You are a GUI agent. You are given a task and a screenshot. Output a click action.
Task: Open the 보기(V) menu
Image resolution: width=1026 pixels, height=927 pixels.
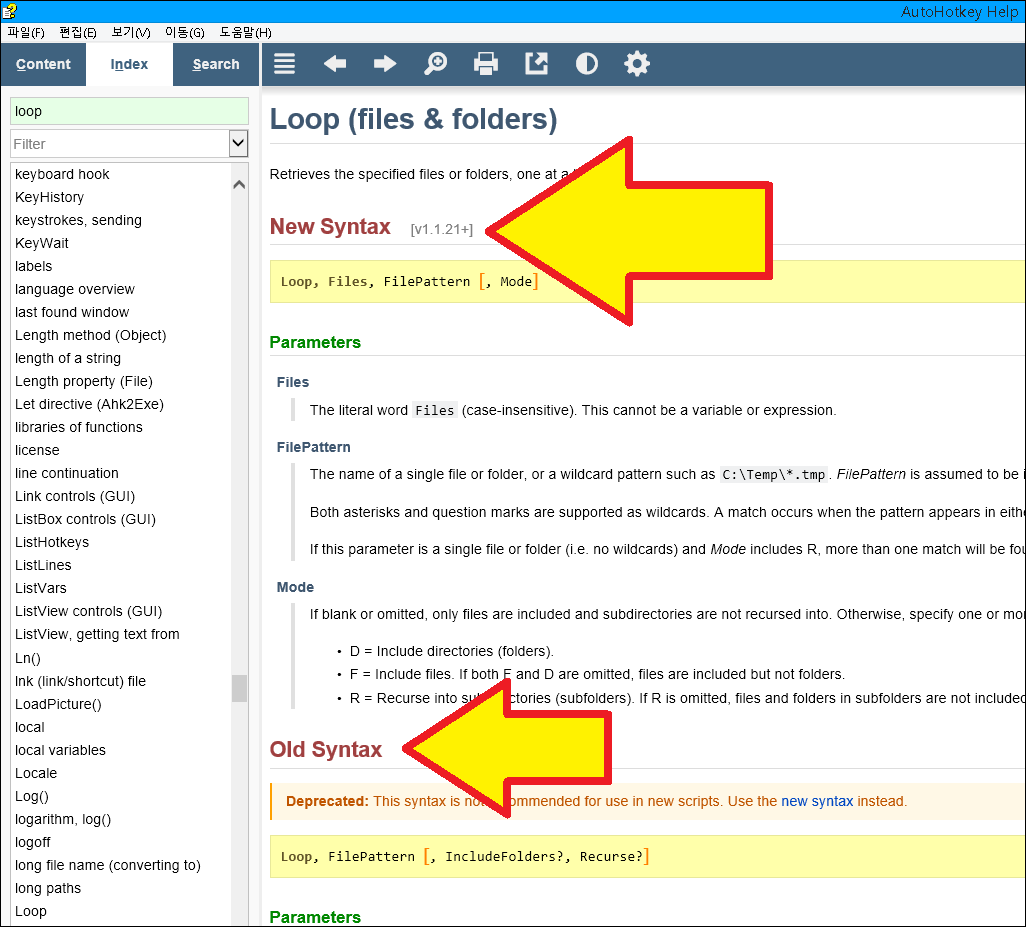pyautogui.click(x=131, y=33)
